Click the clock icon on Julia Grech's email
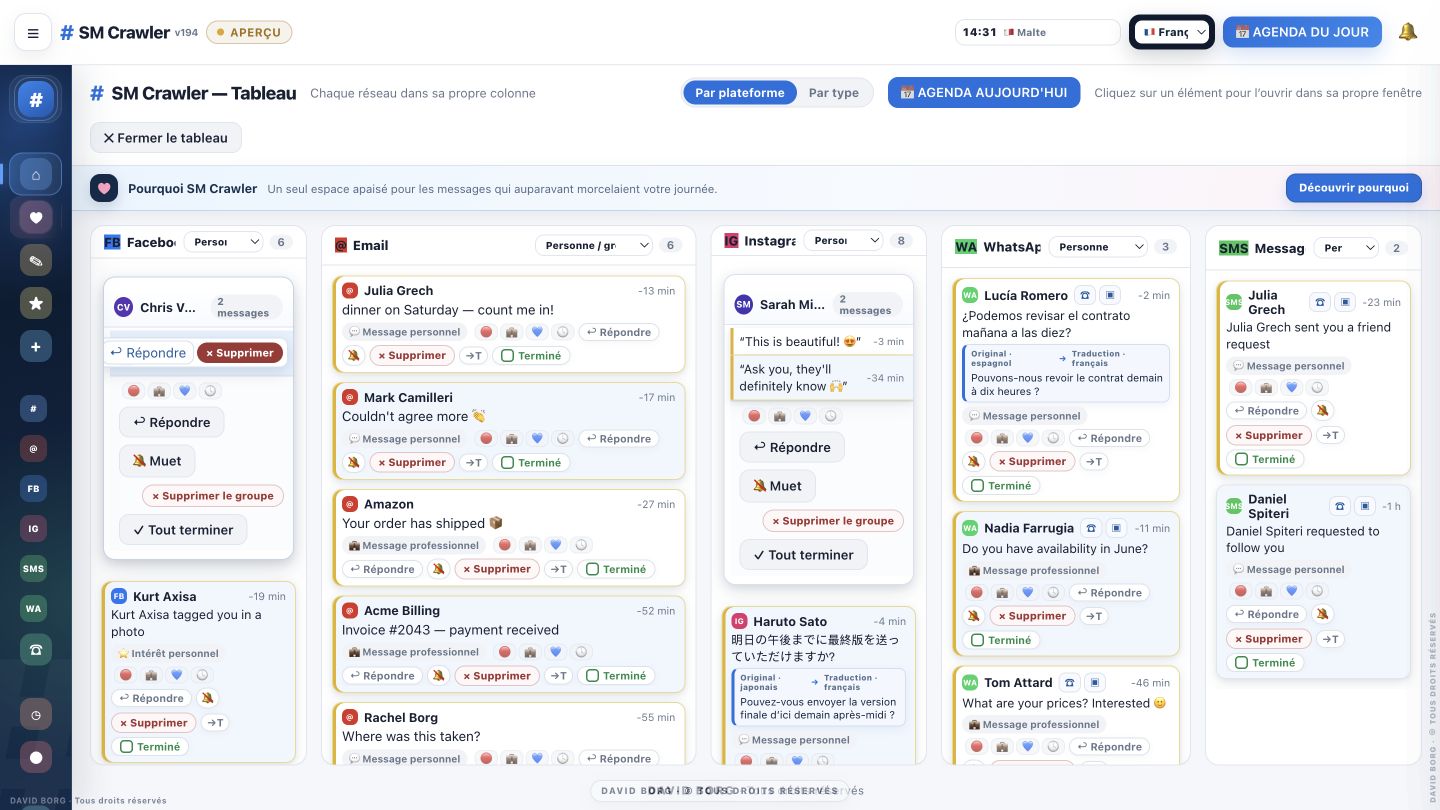The width and height of the screenshot is (1440, 810). (562, 332)
